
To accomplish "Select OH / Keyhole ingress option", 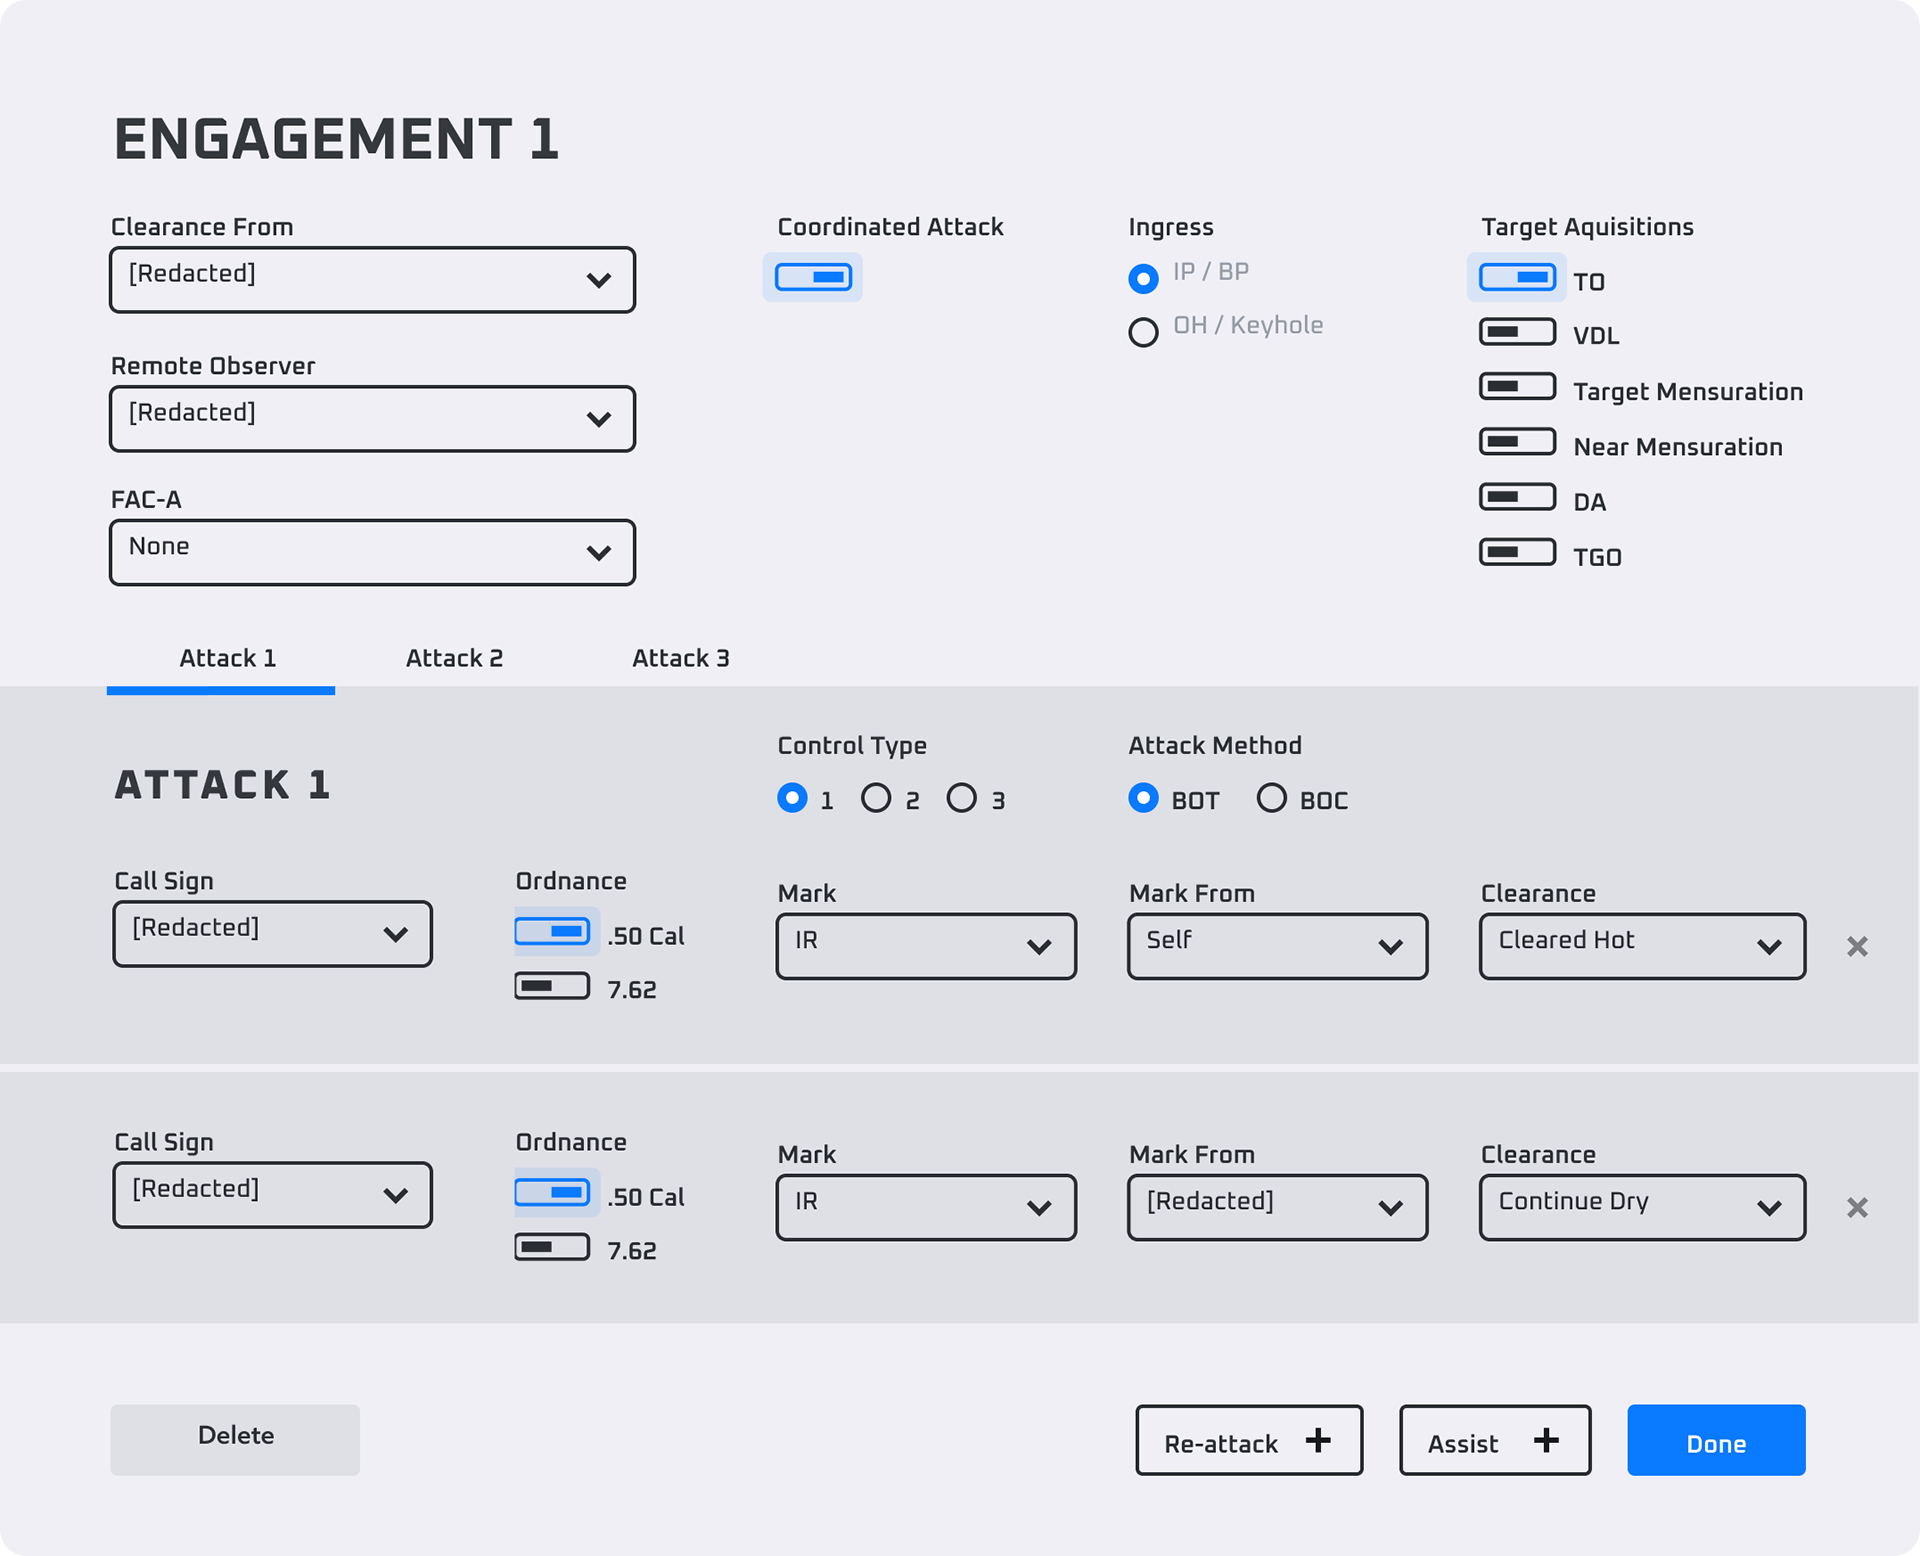I will (1144, 331).
